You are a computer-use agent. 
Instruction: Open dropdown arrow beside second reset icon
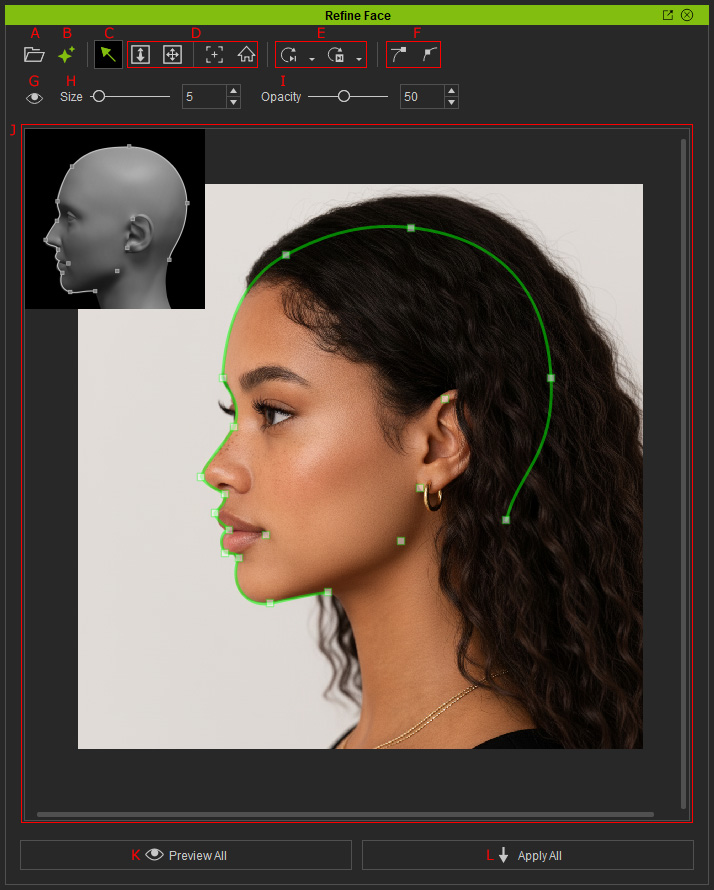[x=359, y=59]
